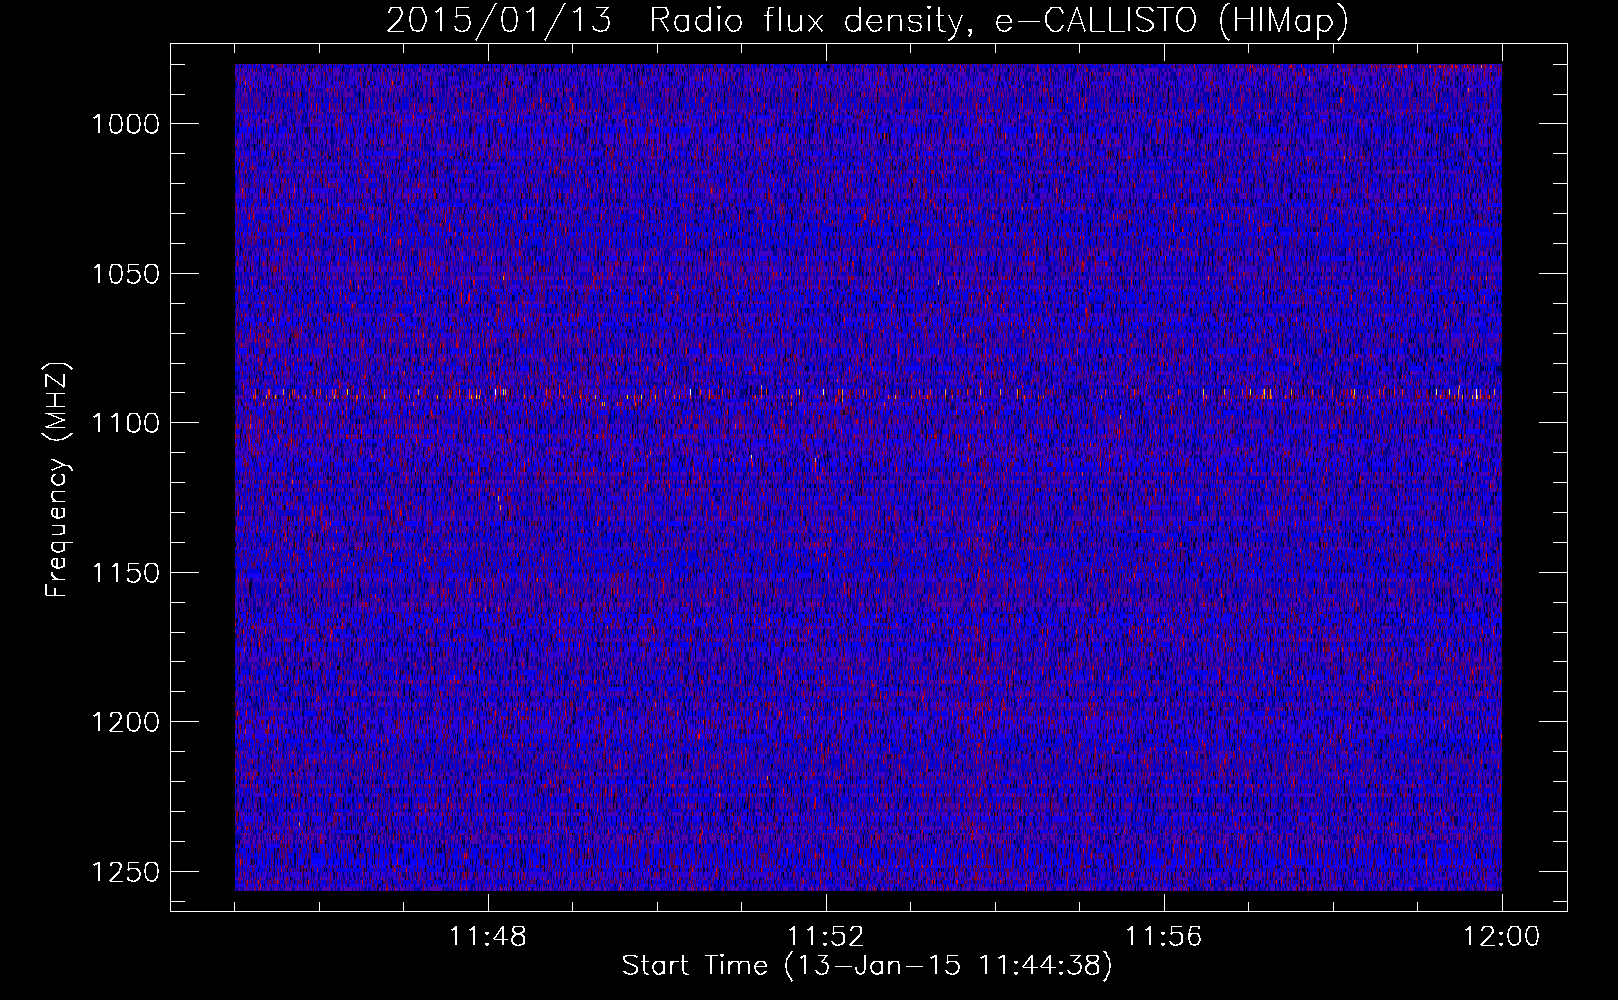Select the 'Frequency (MHZ)' y-axis label
This screenshot has width=1618, height=1000.
coord(57,480)
